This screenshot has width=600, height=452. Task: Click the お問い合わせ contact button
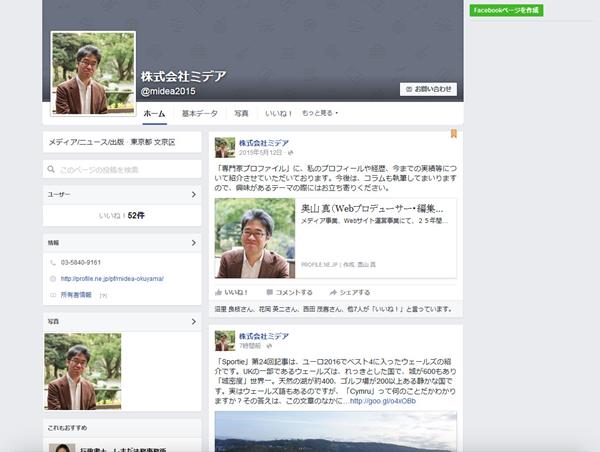tap(428, 89)
